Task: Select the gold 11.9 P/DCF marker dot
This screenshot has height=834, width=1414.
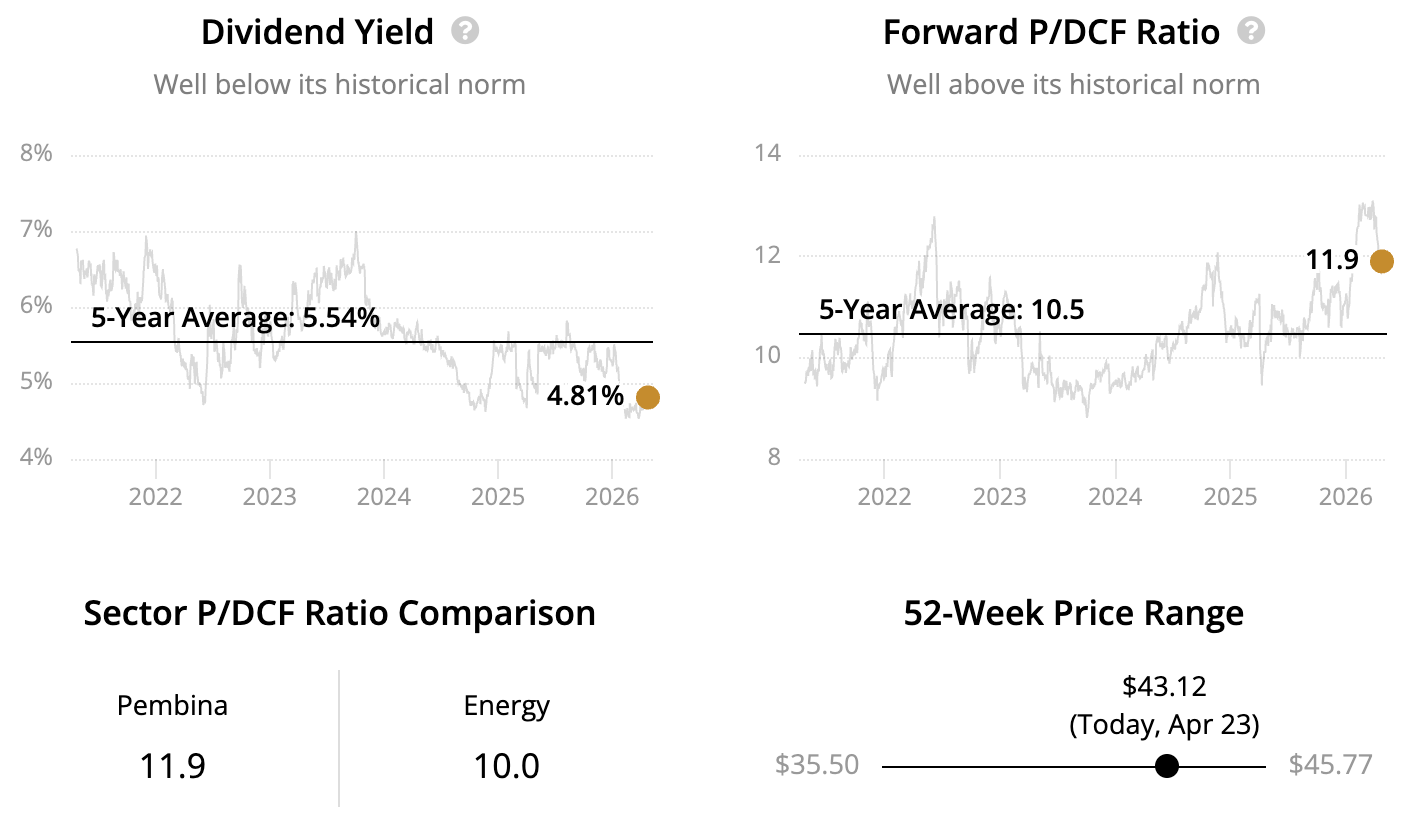Action: click(x=1382, y=261)
